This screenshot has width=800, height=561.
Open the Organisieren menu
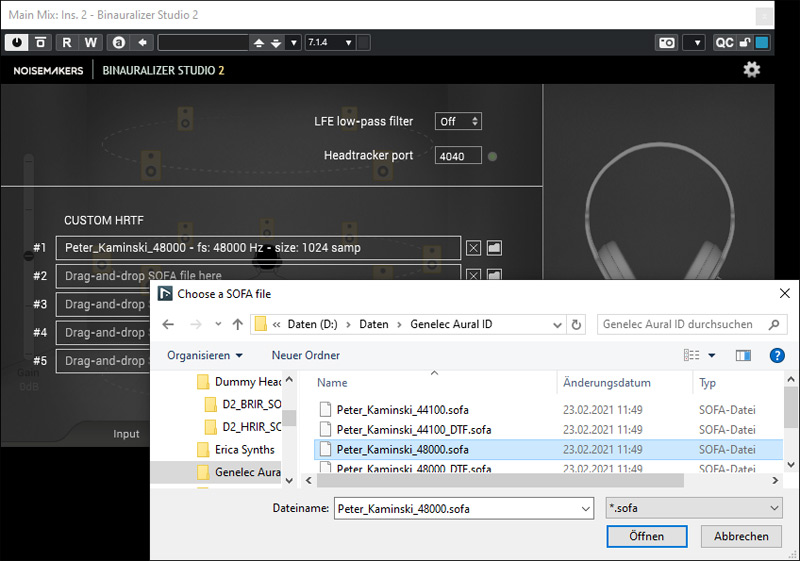(205, 355)
